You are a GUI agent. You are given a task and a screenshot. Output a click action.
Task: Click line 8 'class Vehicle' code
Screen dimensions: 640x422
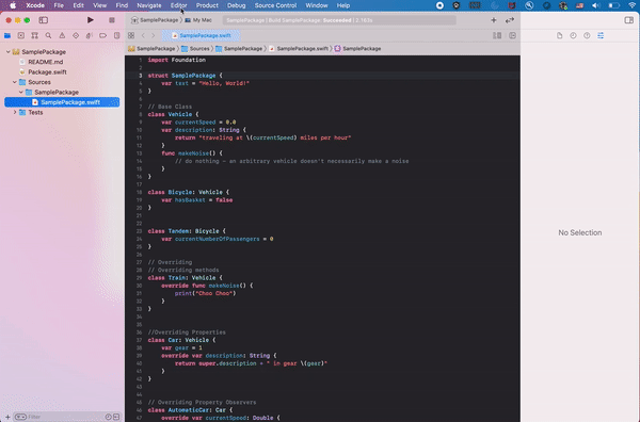pos(173,114)
